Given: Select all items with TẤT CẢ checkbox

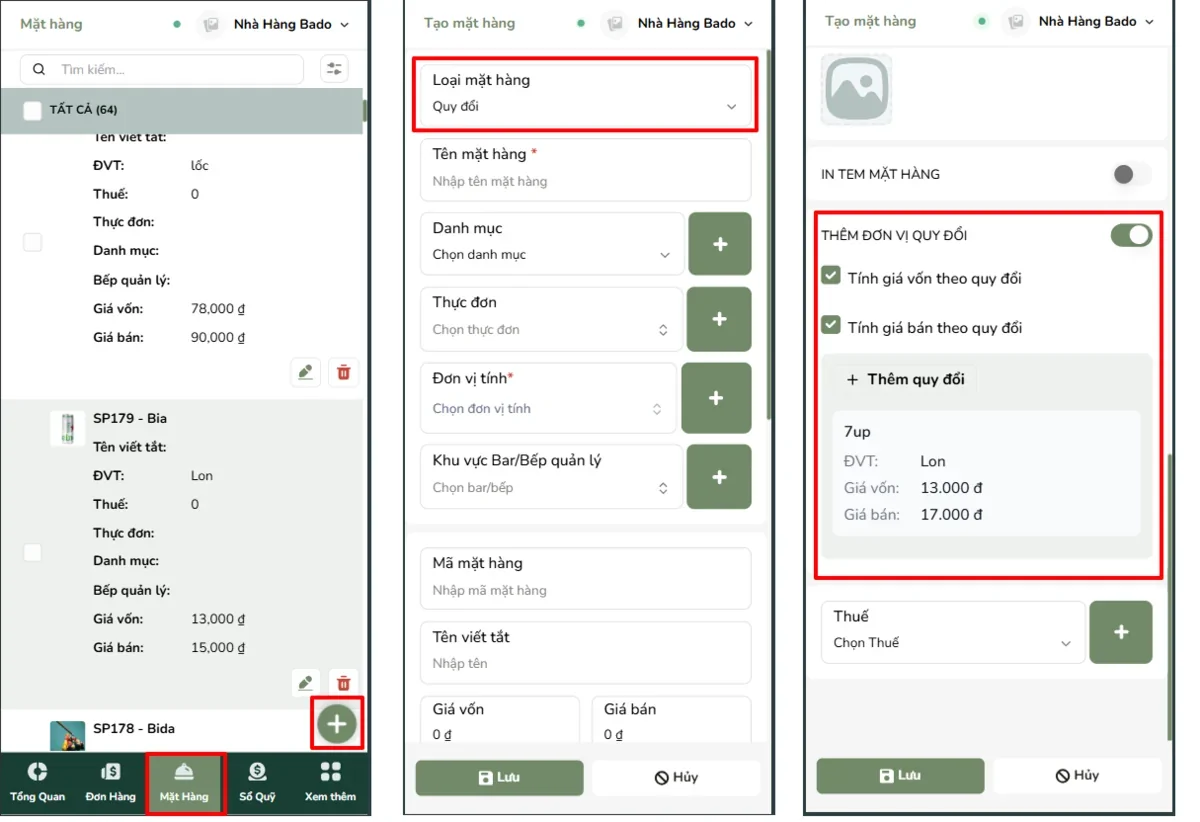Looking at the screenshot, I should (33, 110).
